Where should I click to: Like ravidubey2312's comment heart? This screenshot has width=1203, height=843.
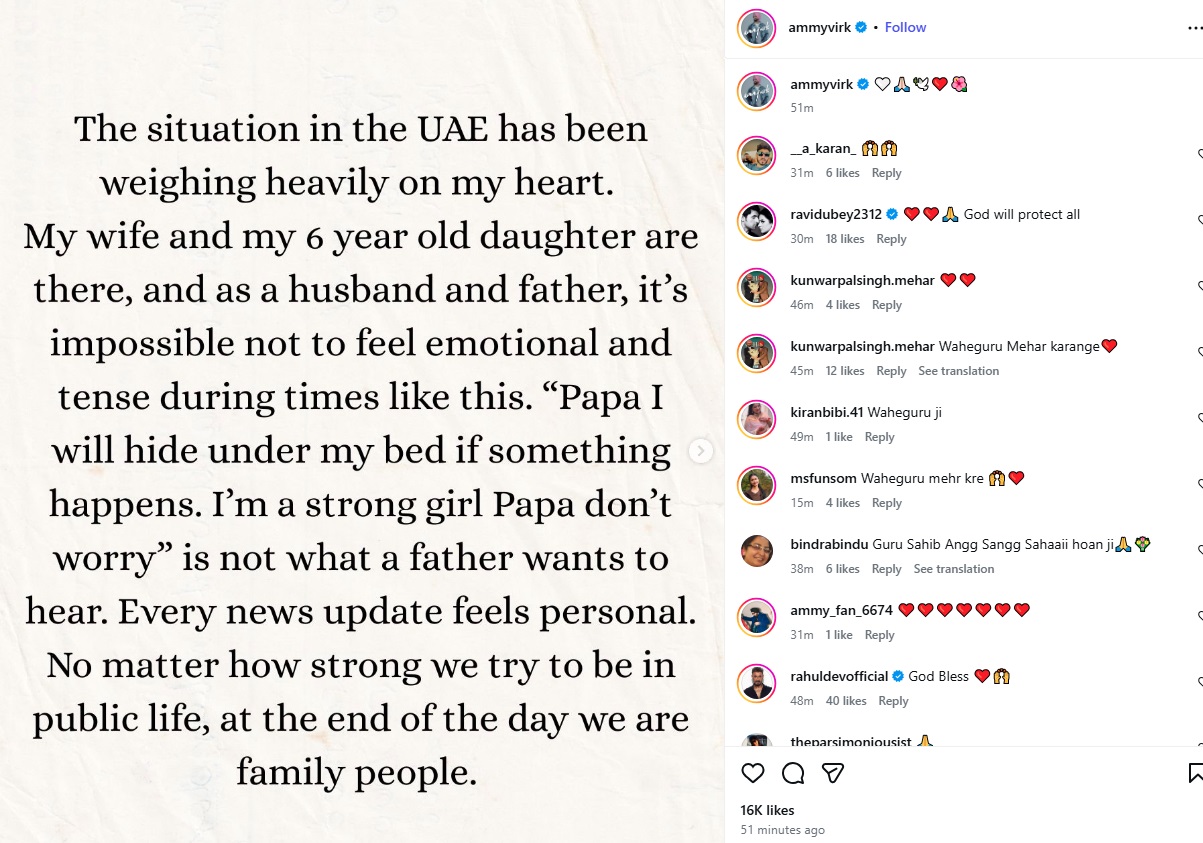[1199, 220]
